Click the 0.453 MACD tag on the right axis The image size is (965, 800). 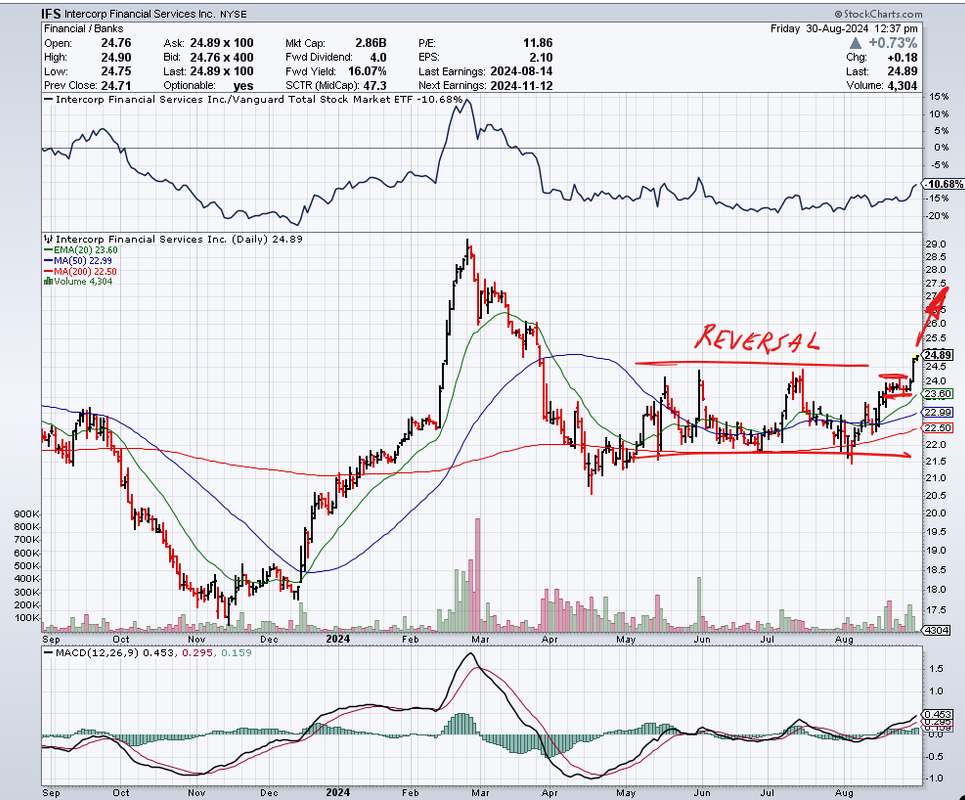click(x=937, y=715)
